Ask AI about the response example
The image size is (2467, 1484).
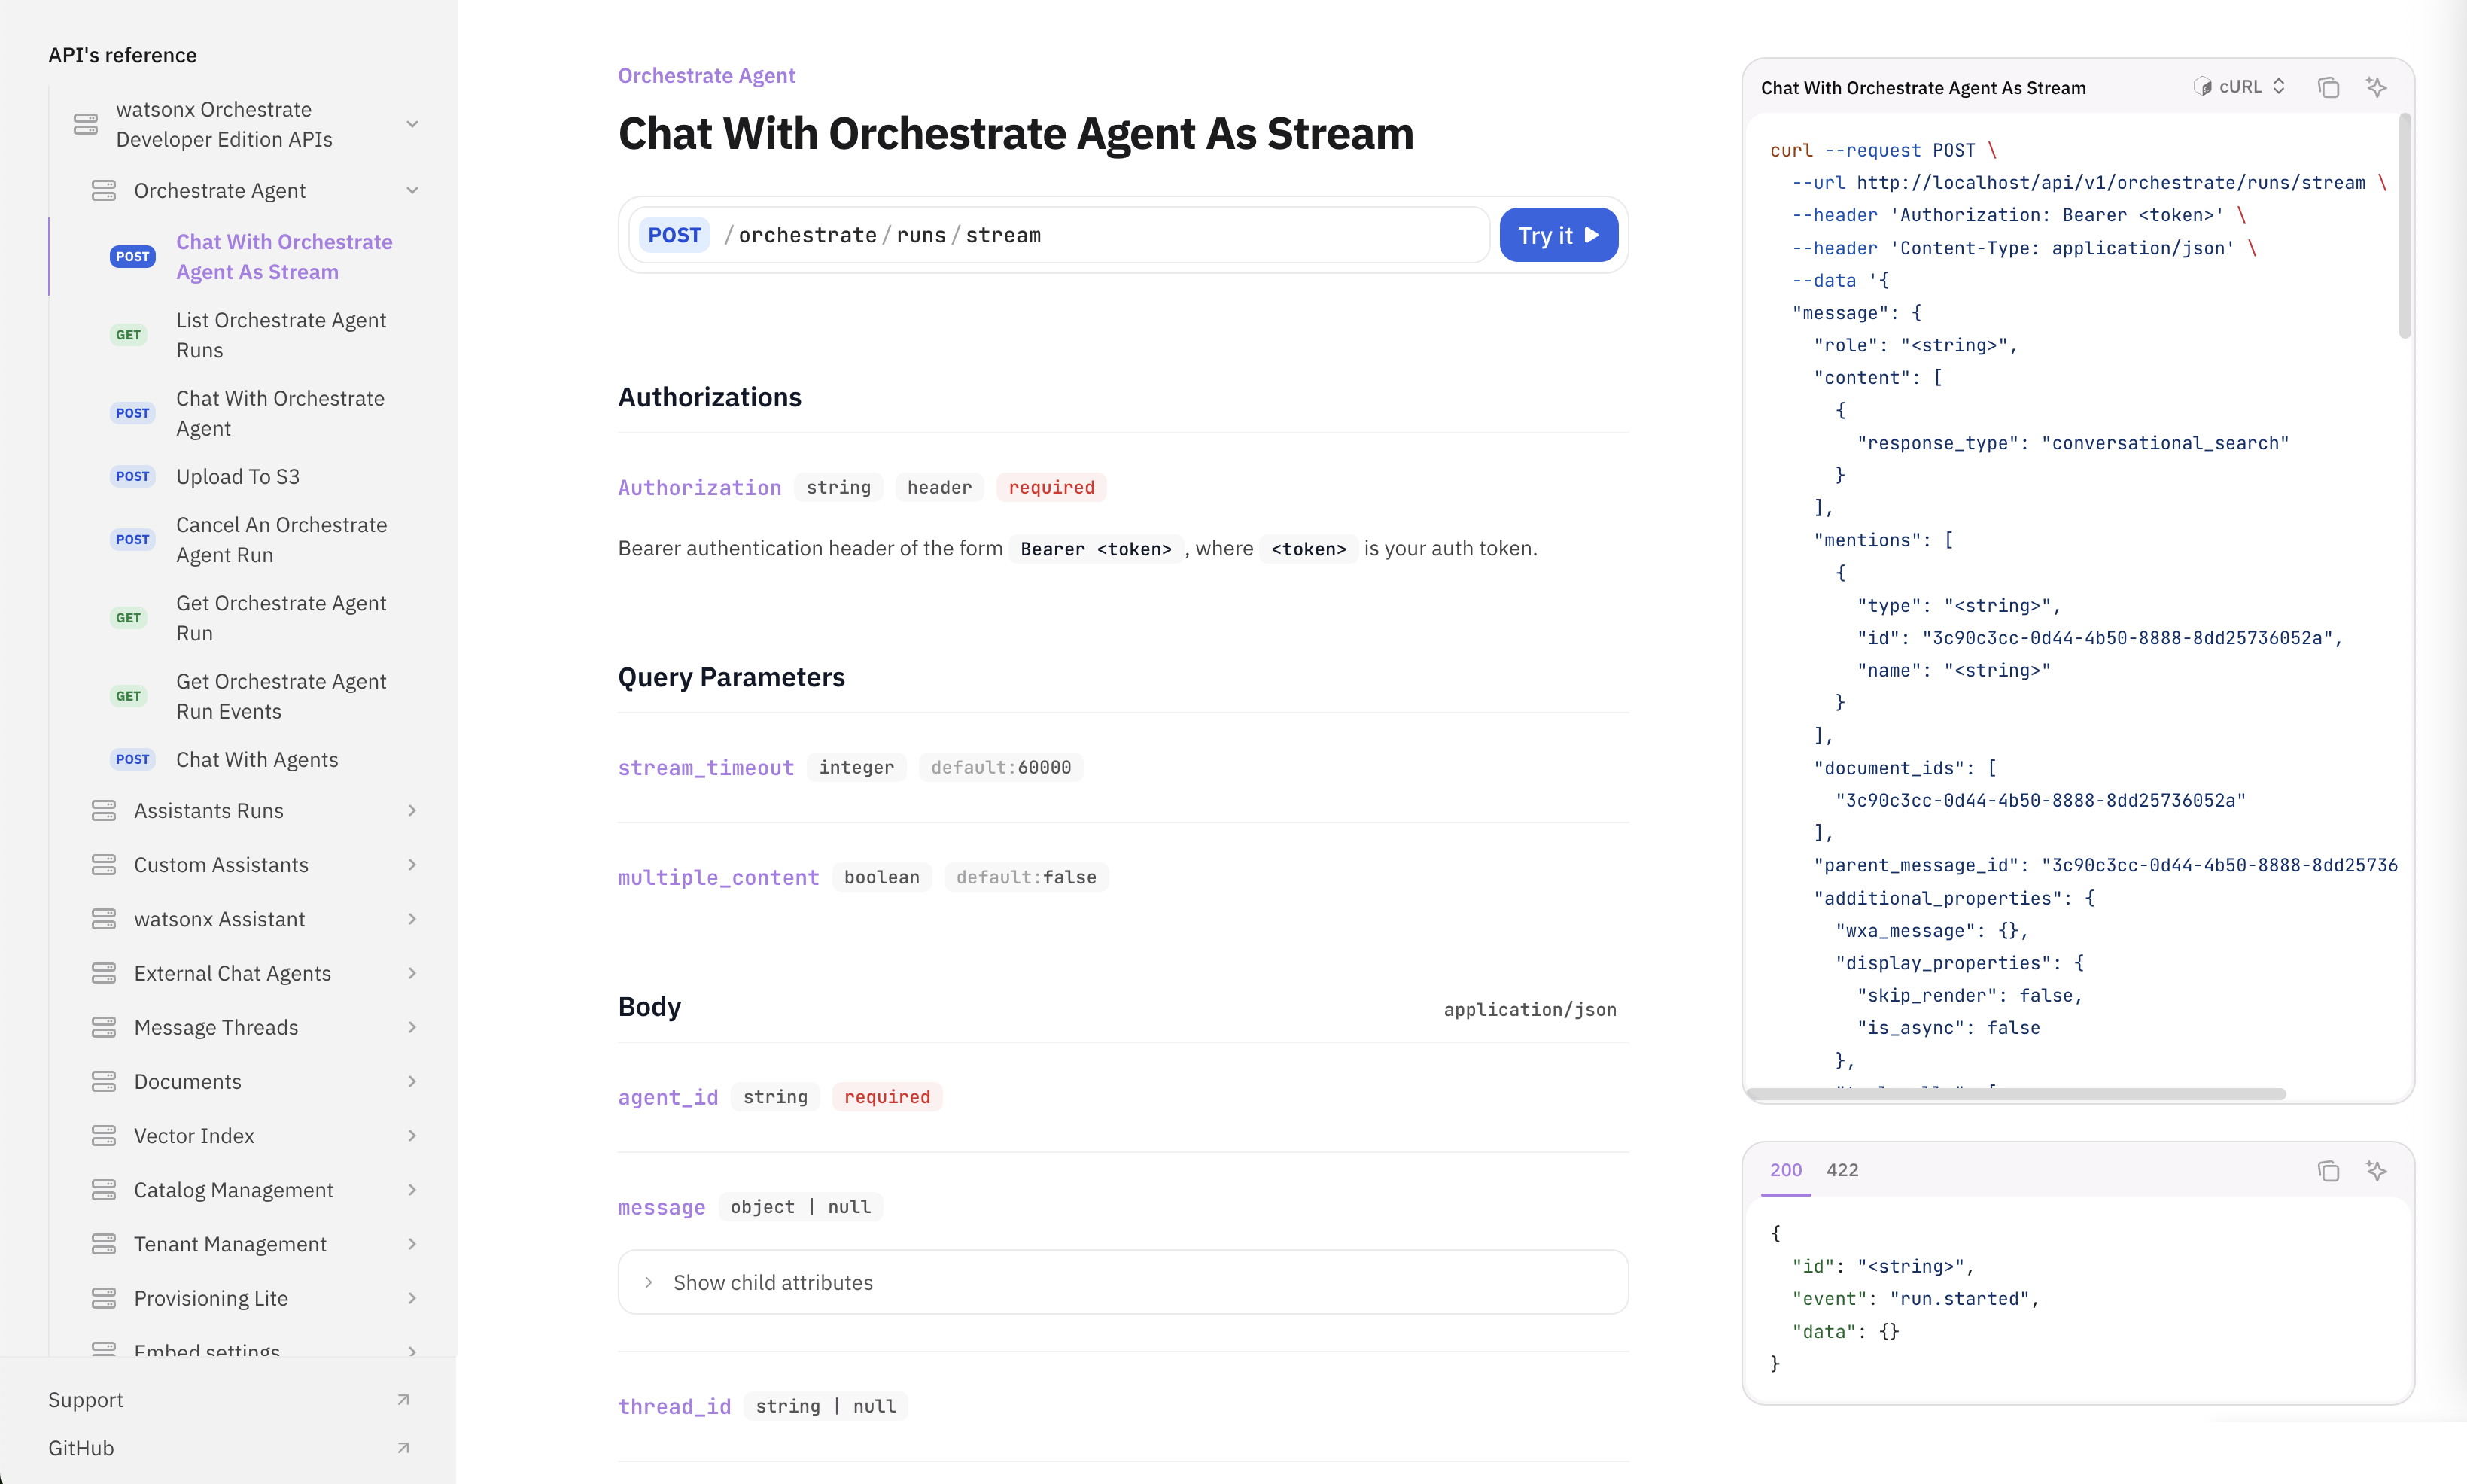pyautogui.click(x=2377, y=1170)
